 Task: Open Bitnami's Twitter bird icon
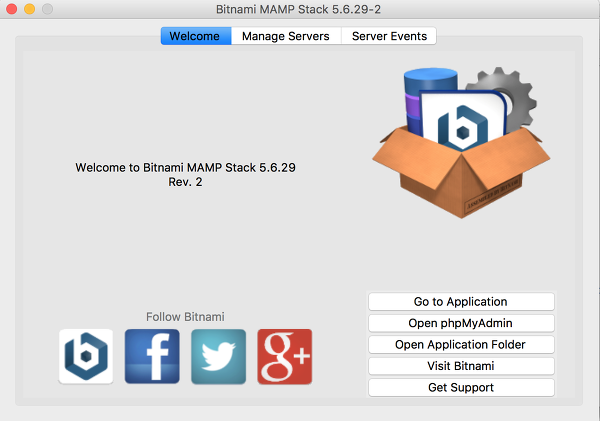click(x=218, y=356)
